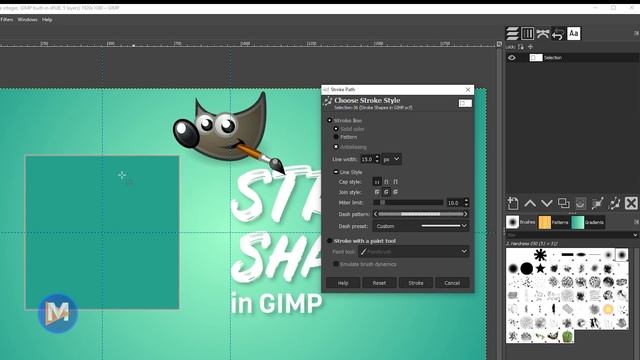The image size is (640, 360).
Task: Choose the miter join style icon
Action: 377,191
